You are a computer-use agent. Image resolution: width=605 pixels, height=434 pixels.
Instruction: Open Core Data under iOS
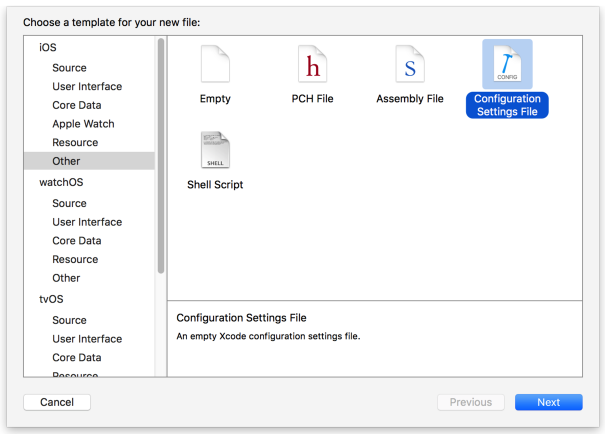(76, 105)
